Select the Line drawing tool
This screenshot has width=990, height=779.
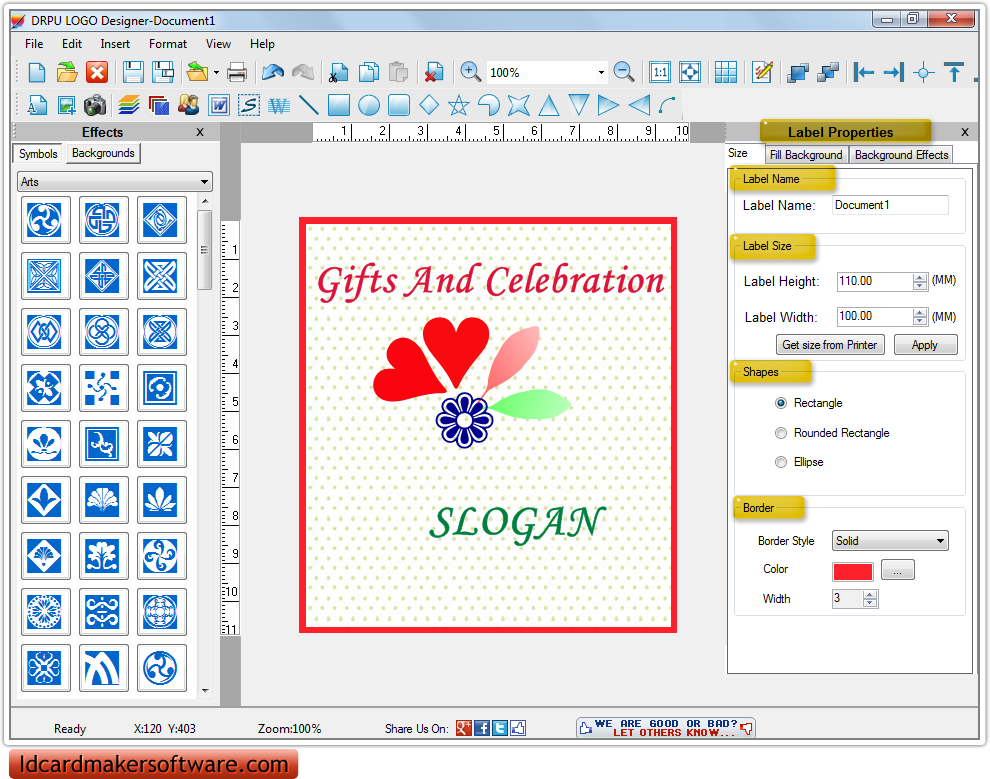click(308, 104)
